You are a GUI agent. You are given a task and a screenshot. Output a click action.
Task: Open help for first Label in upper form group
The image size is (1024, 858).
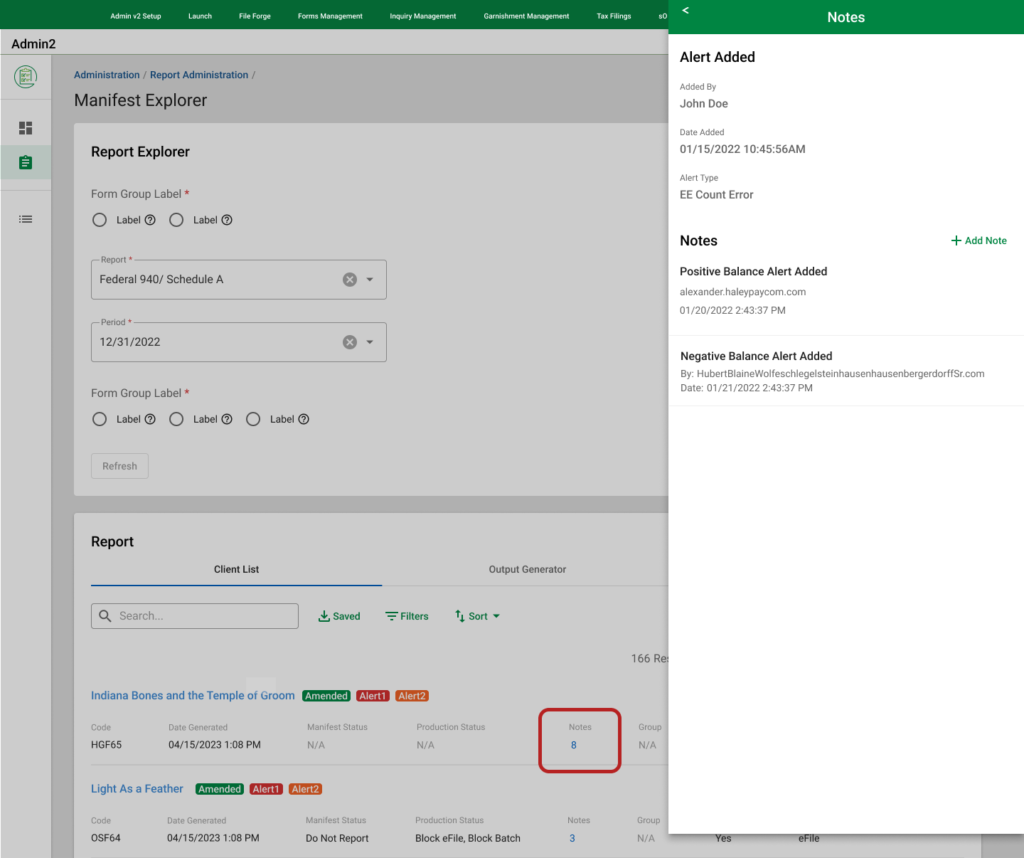150,220
